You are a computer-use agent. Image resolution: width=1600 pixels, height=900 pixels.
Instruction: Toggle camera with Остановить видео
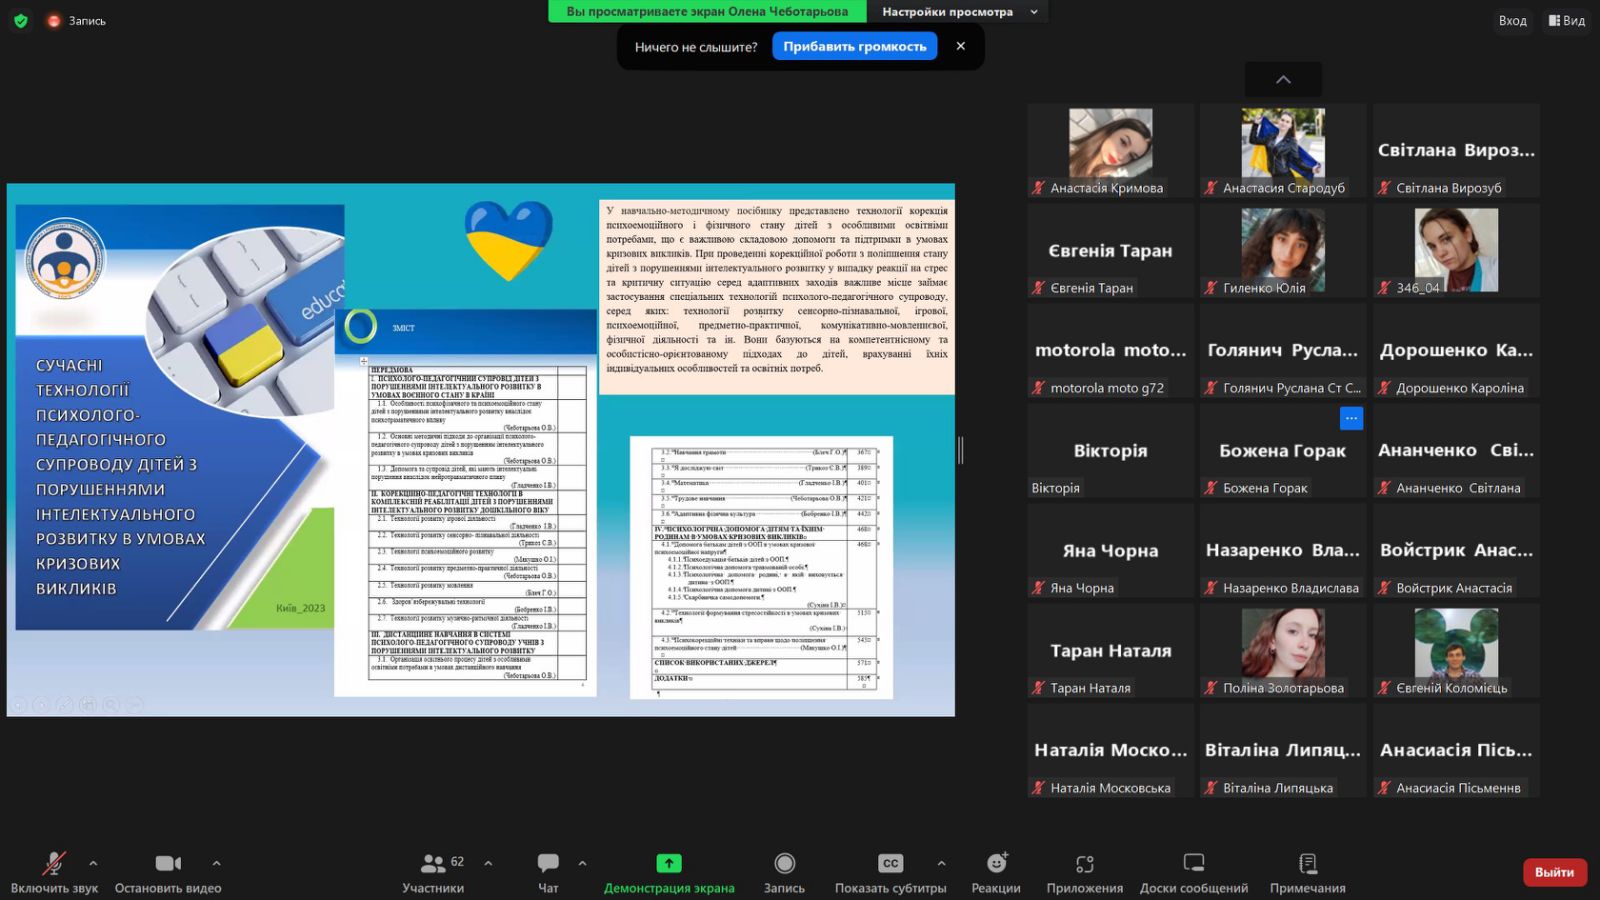point(168,872)
